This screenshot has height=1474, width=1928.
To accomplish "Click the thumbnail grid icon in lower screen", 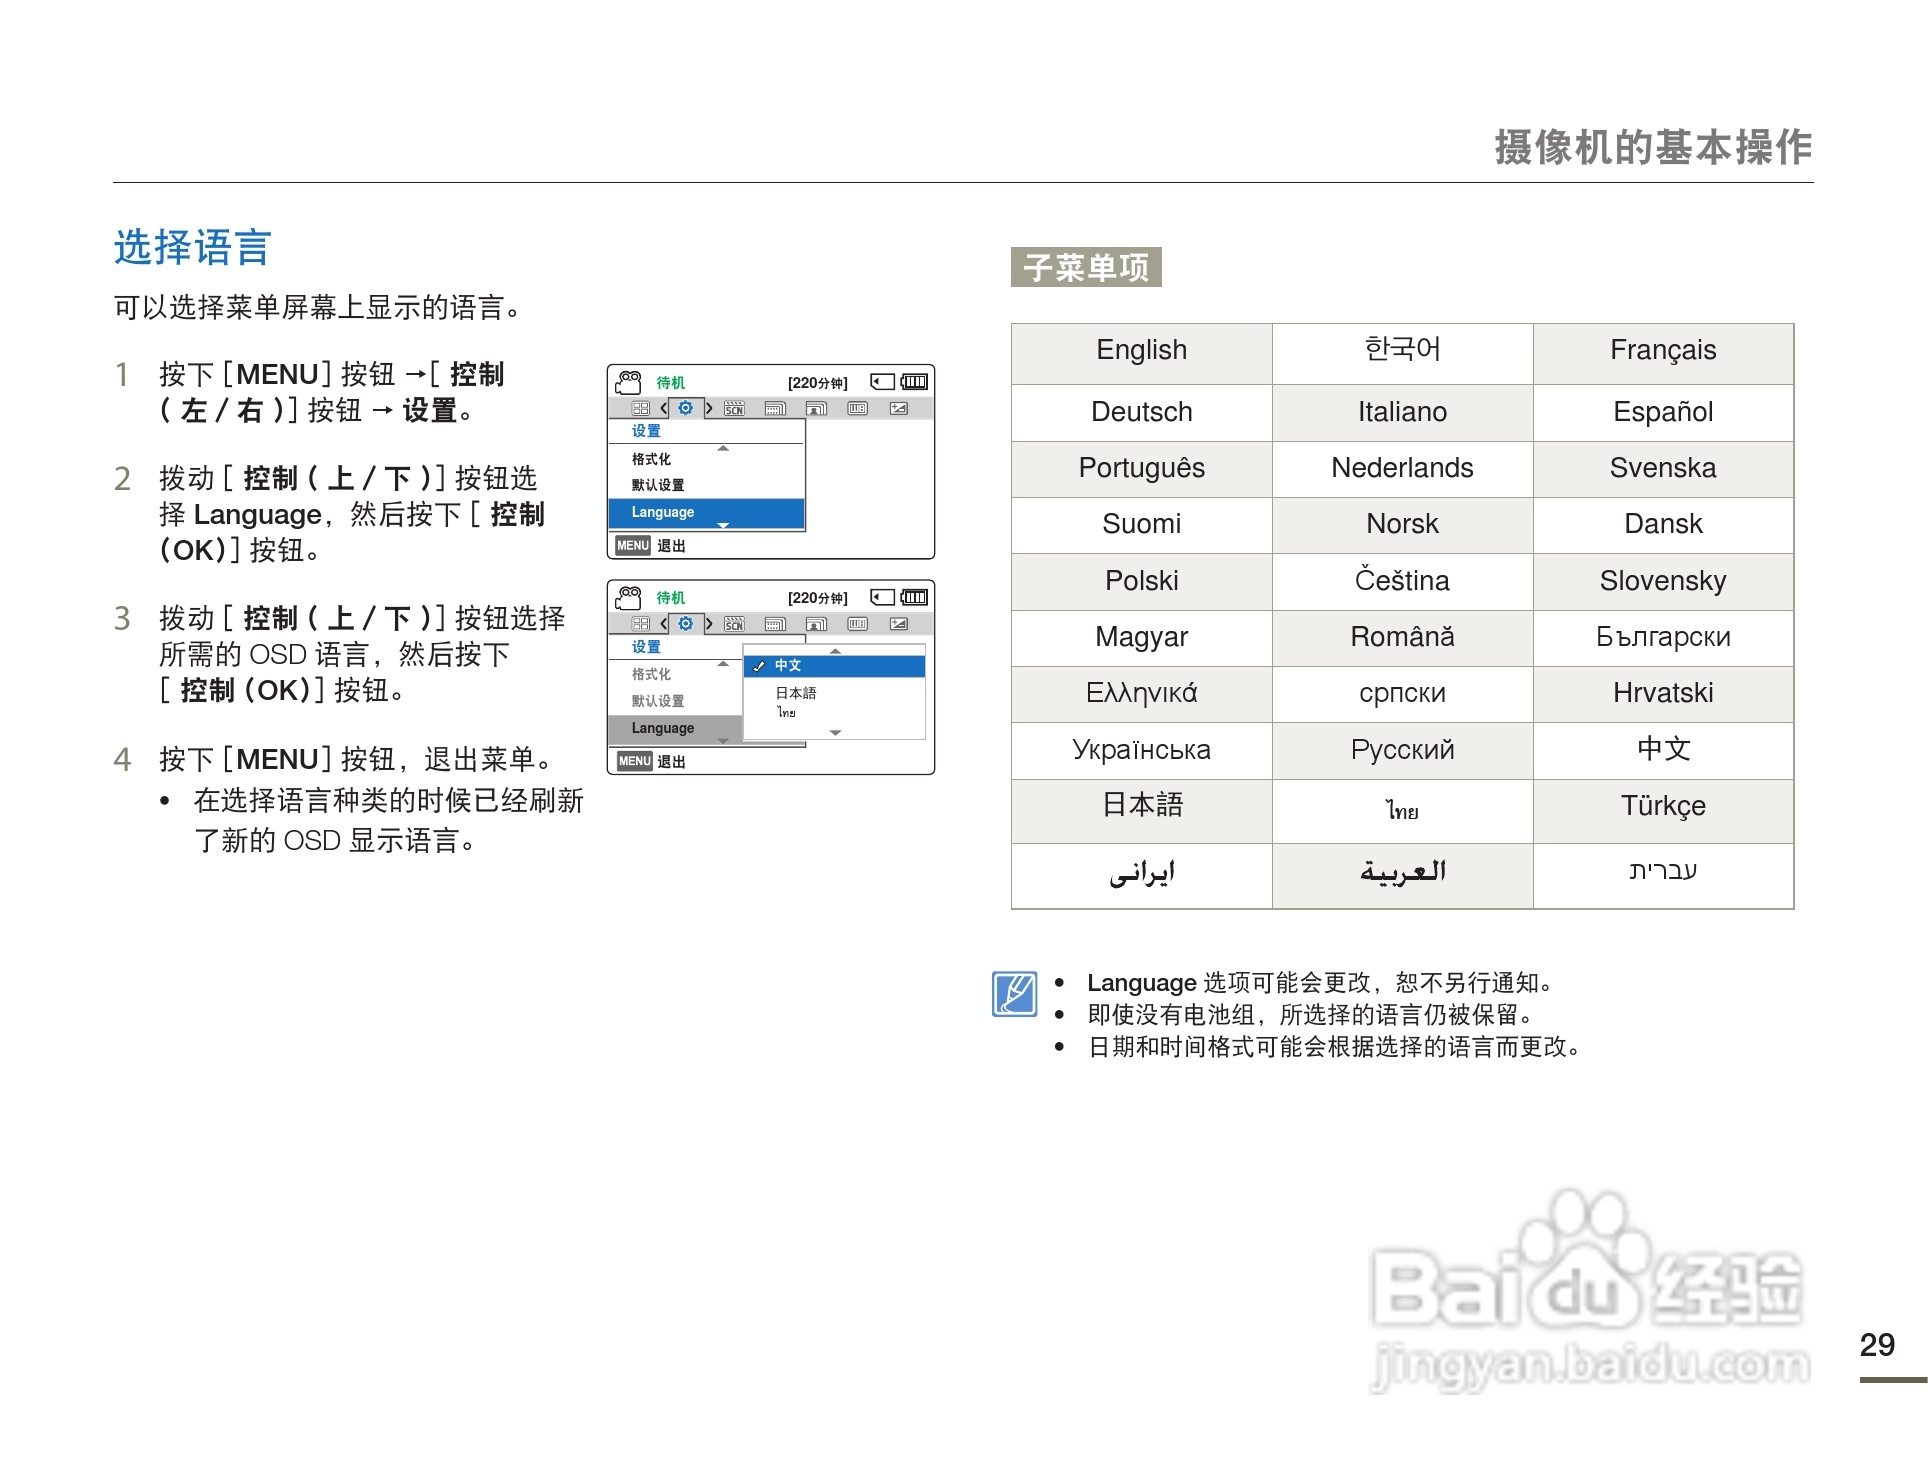I will (x=641, y=624).
